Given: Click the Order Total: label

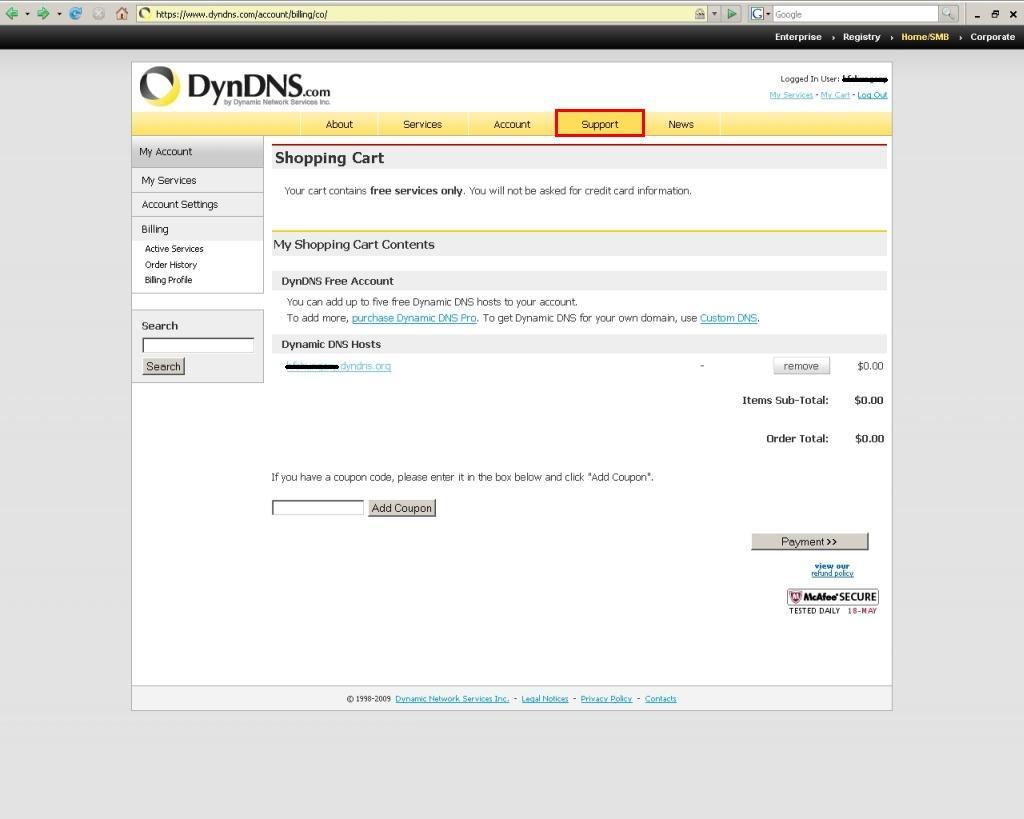Looking at the screenshot, I should (x=797, y=439).
